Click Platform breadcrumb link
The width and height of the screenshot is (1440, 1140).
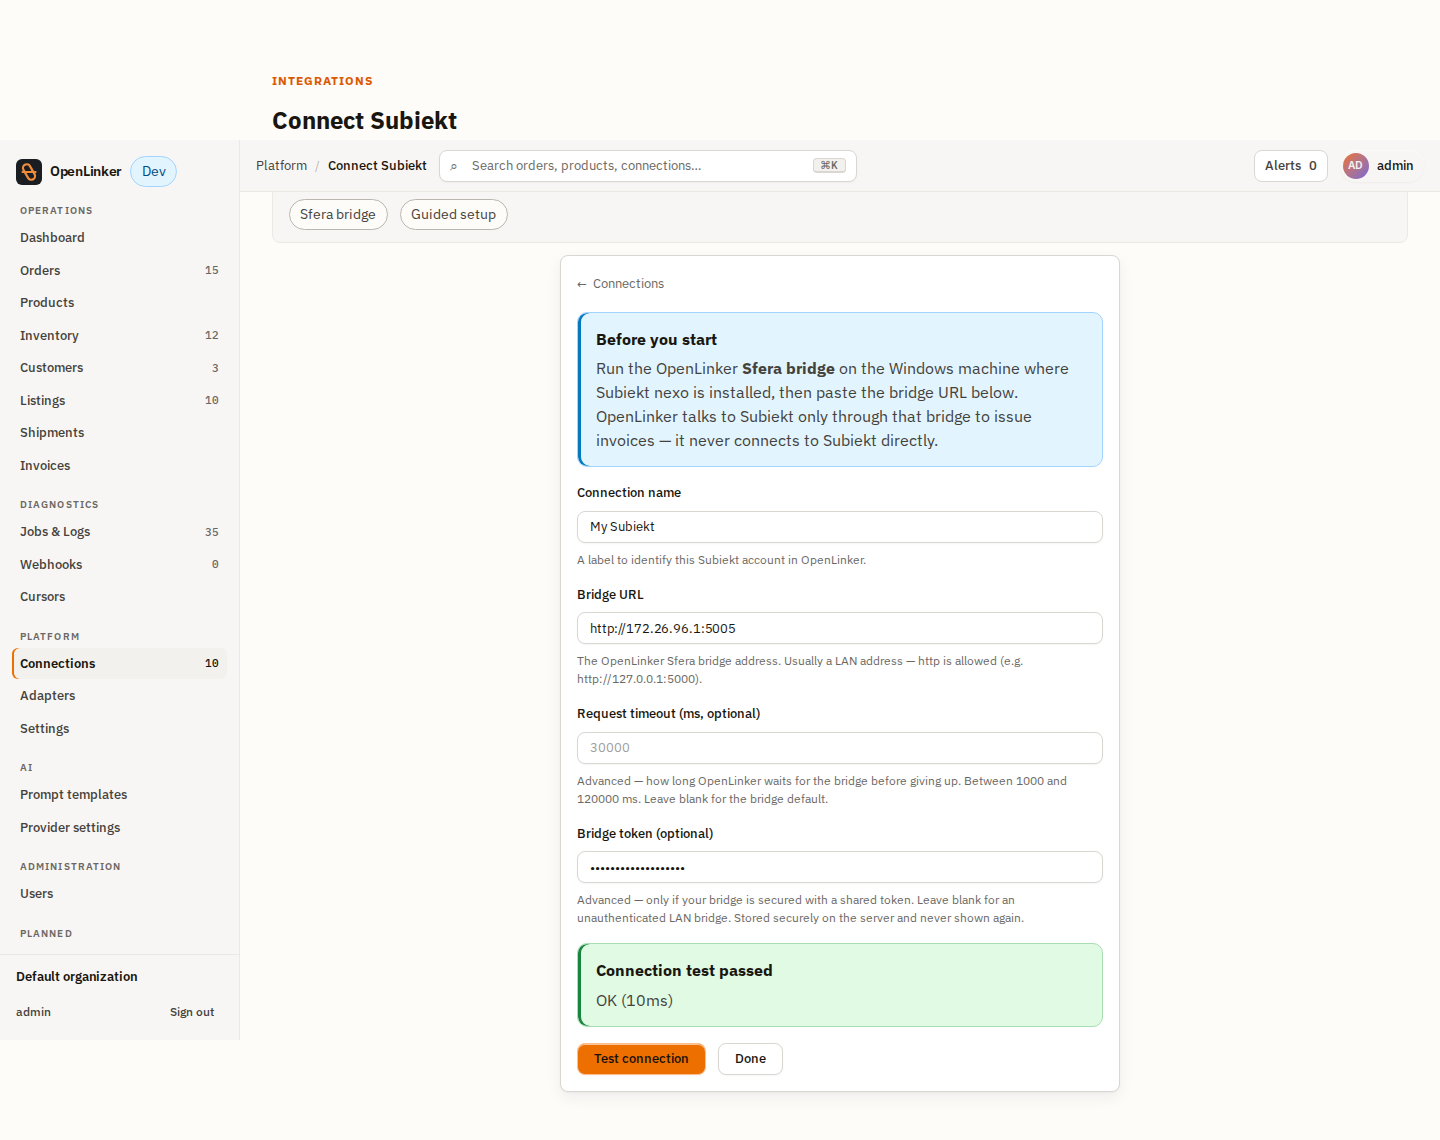[281, 166]
